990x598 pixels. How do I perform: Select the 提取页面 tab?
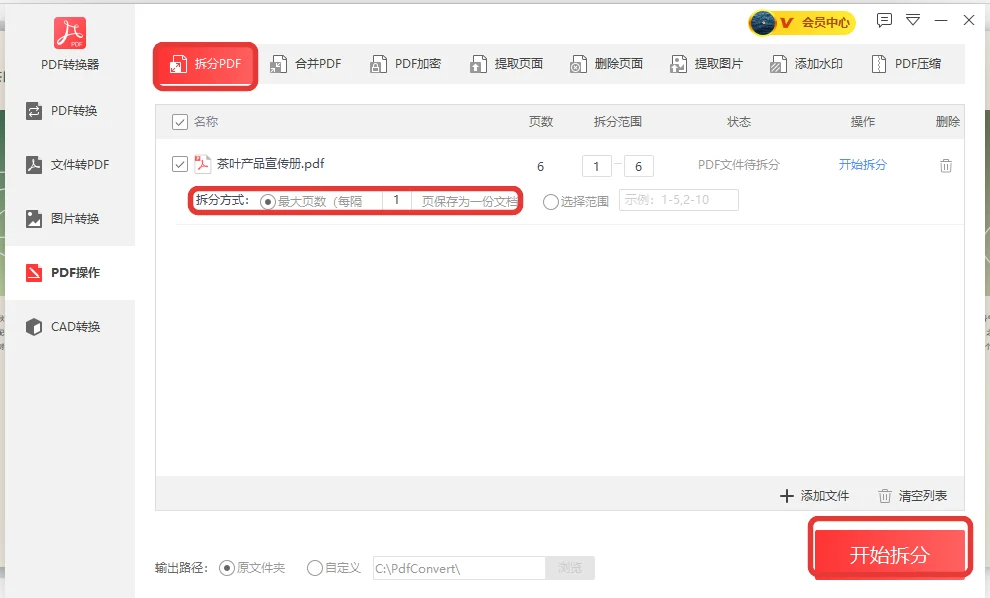pos(506,64)
